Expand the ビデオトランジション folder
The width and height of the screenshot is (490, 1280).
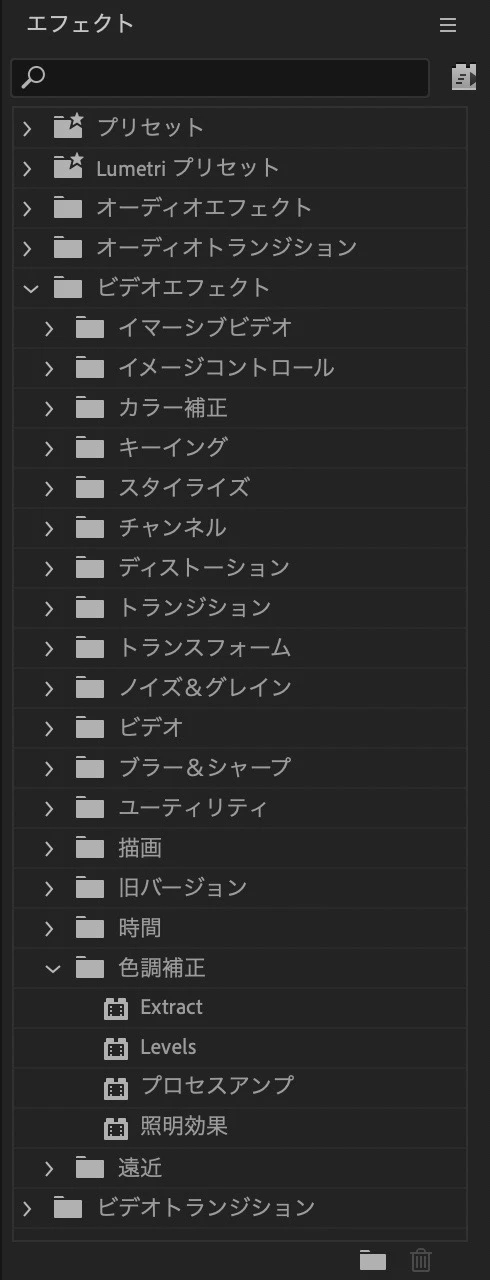pos(28,1208)
